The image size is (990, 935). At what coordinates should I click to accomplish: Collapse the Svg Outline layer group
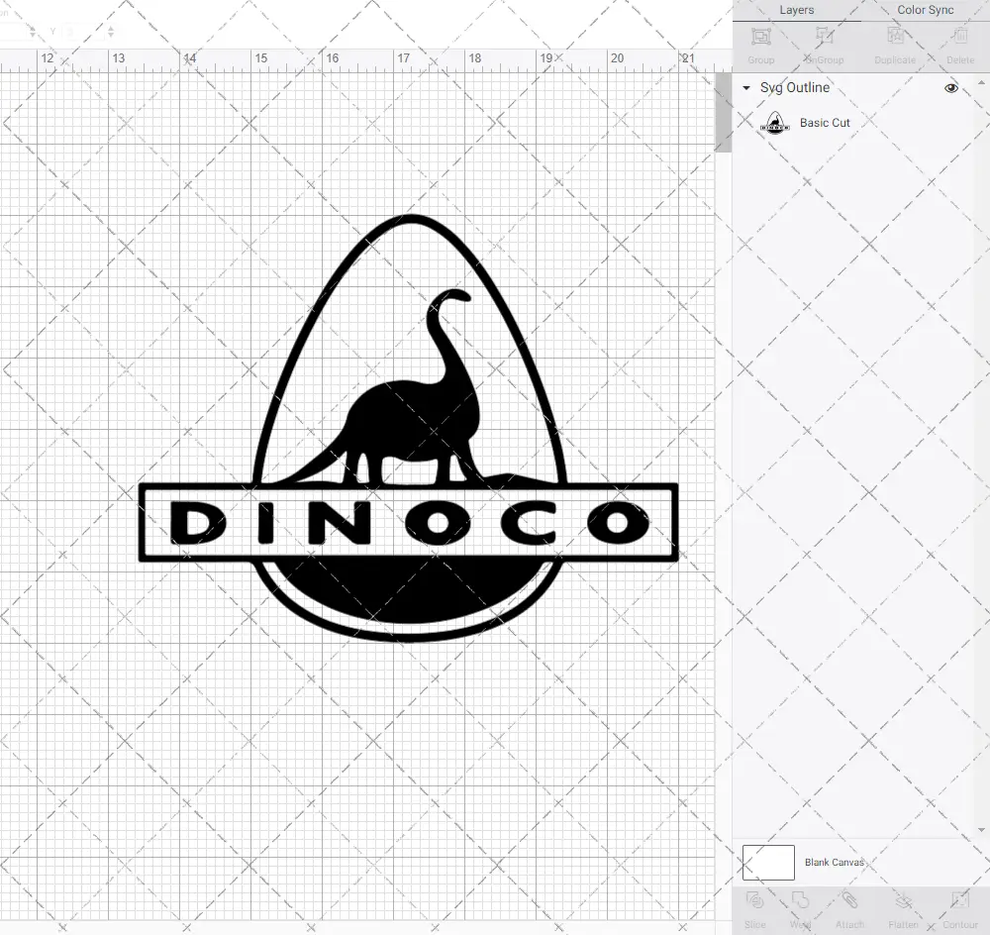point(745,87)
